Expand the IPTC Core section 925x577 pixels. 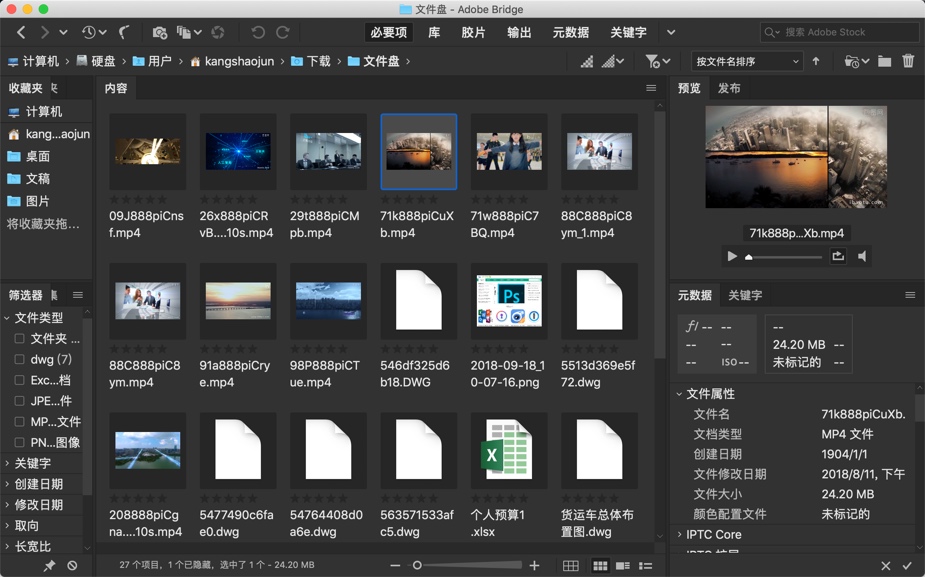pos(679,535)
